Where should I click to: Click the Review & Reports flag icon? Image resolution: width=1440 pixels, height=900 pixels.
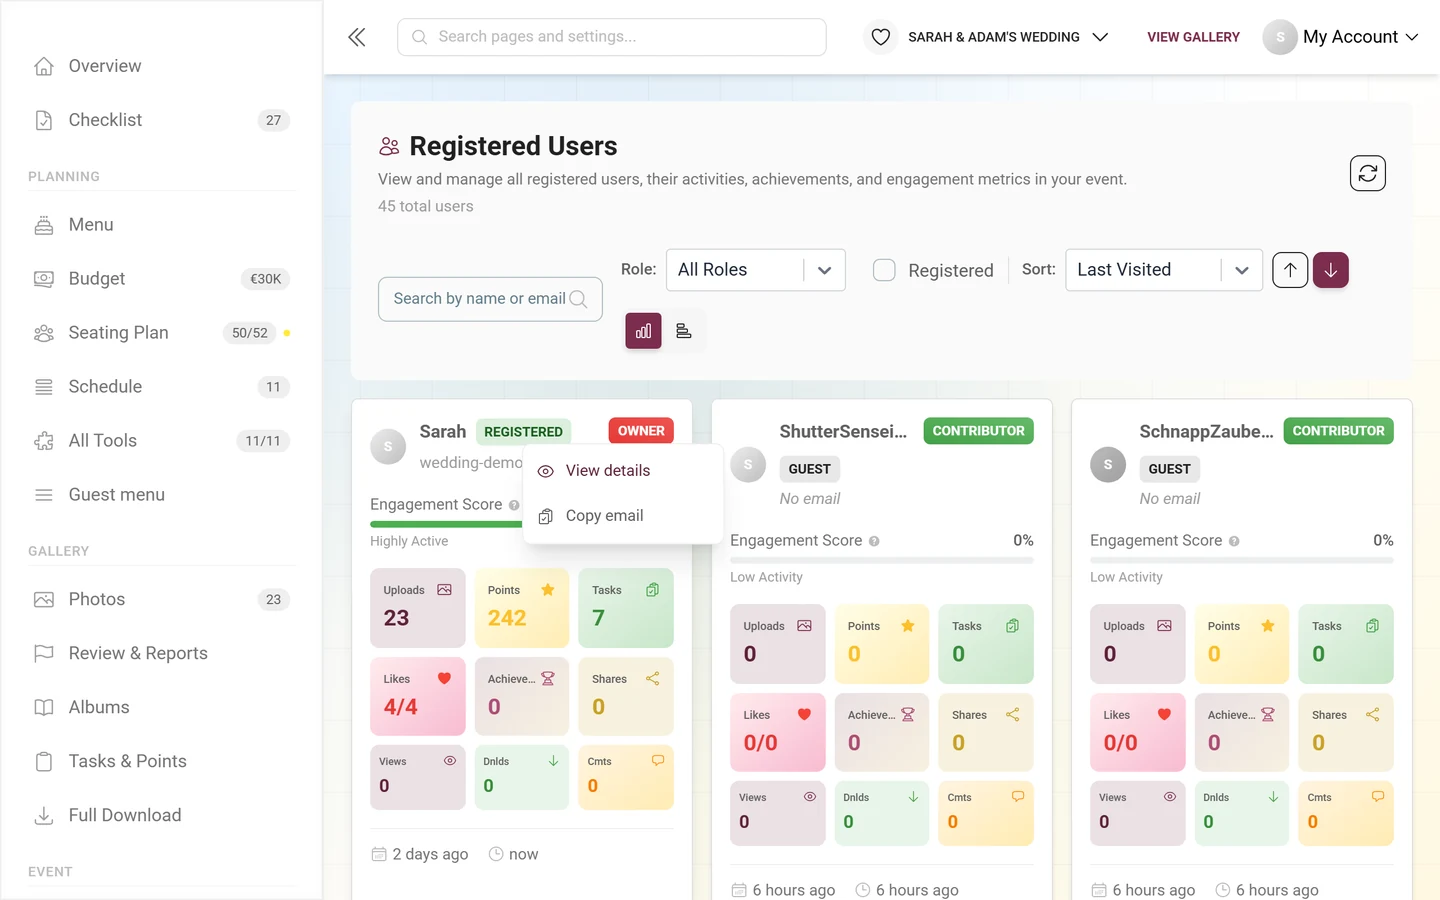[x=44, y=654]
